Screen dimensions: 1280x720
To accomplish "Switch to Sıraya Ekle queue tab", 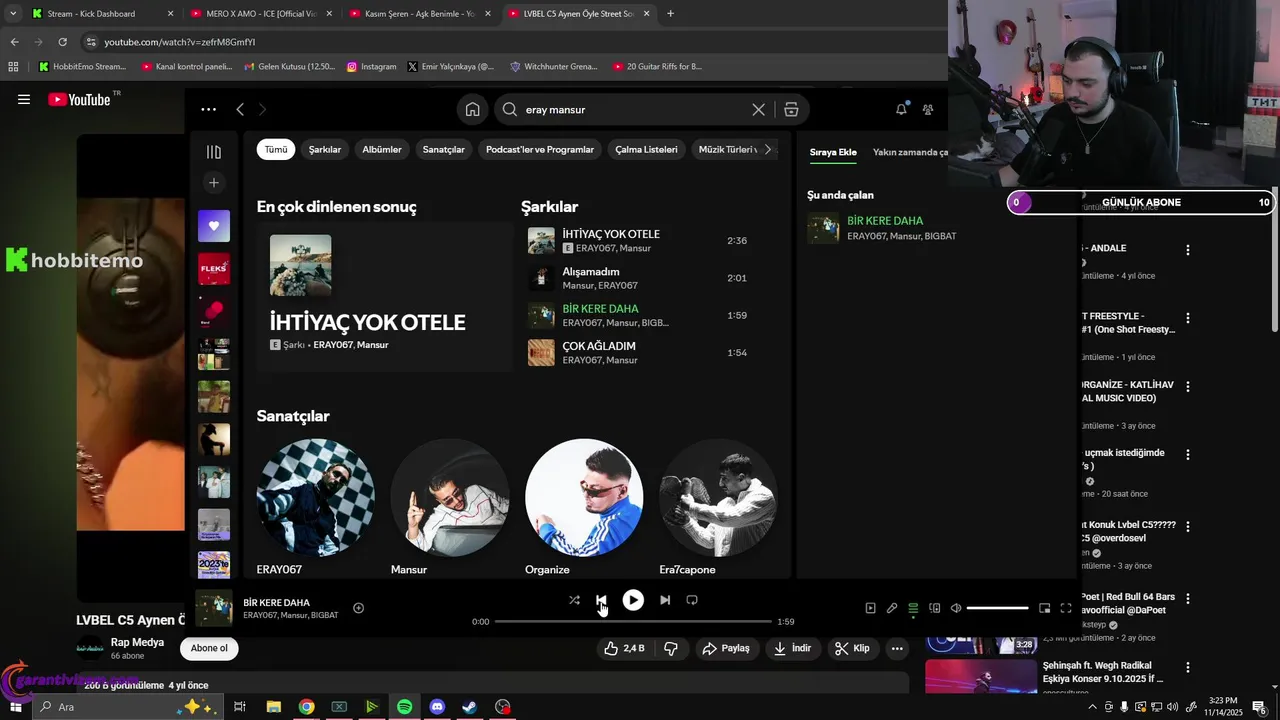I will coord(833,153).
